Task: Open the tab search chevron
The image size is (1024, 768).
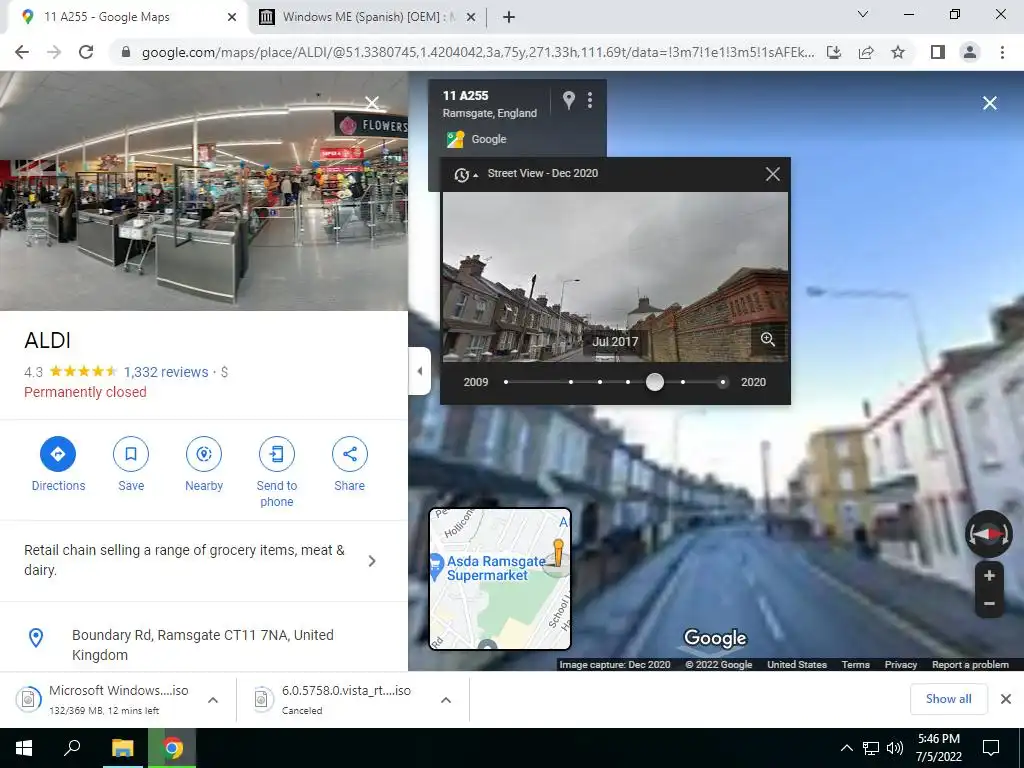Action: point(863,14)
